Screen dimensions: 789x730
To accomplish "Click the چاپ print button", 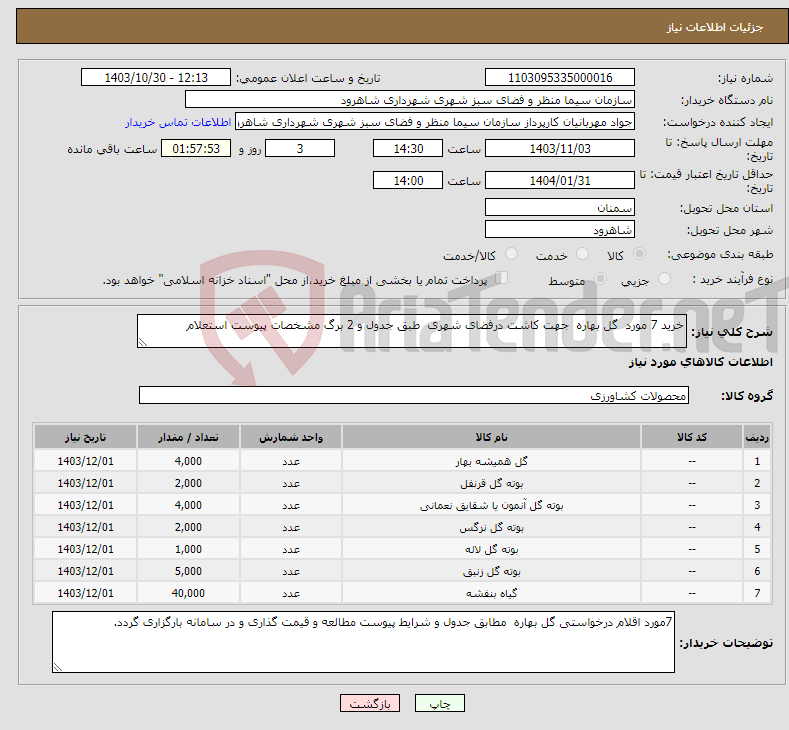I will click(440, 703).
